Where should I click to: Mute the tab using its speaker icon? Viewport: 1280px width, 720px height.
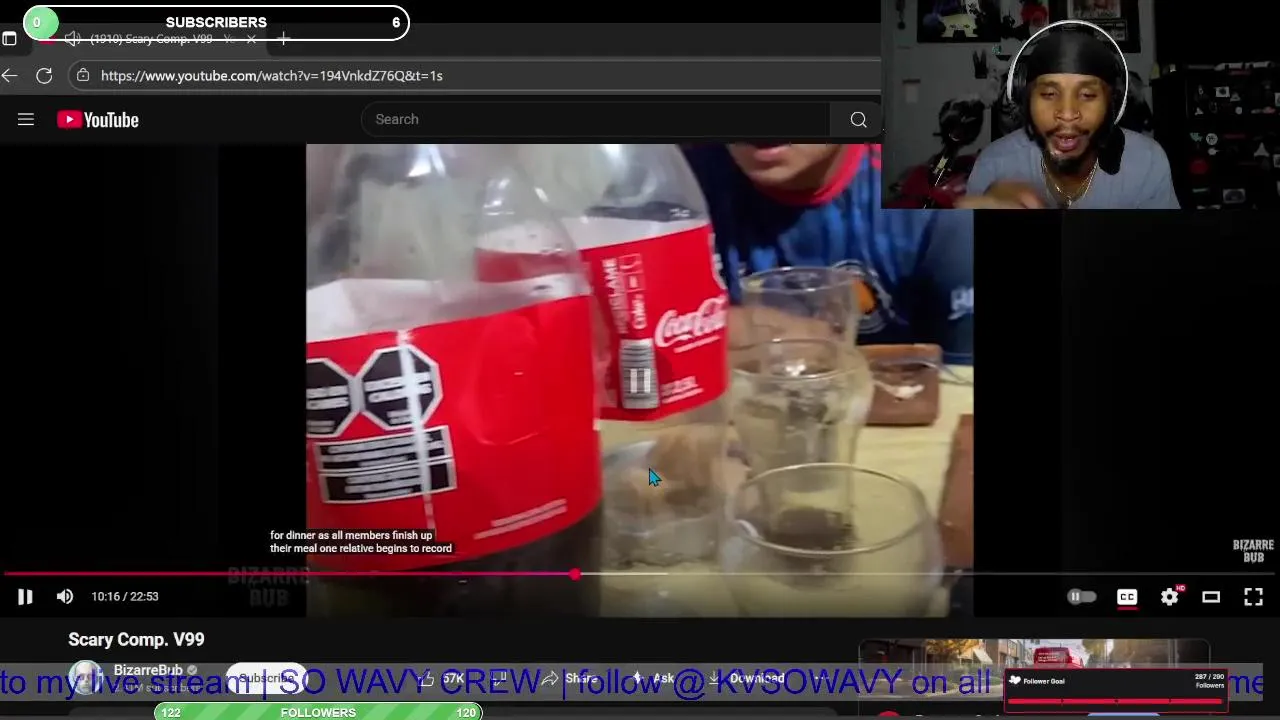[x=72, y=39]
